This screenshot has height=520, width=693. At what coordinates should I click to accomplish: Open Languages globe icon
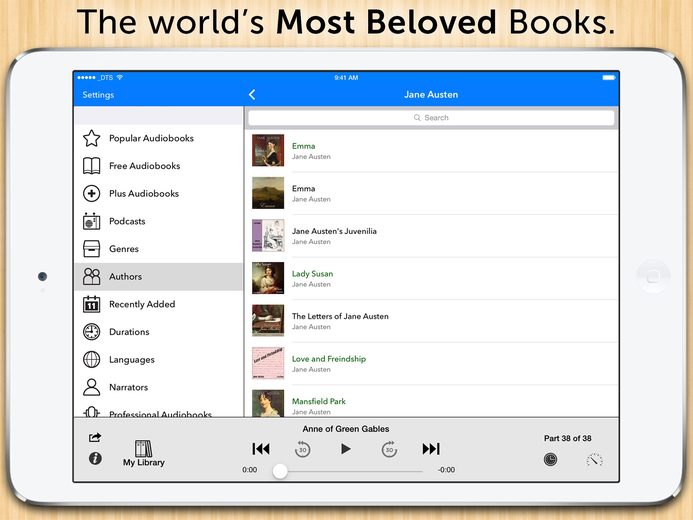tap(91, 359)
